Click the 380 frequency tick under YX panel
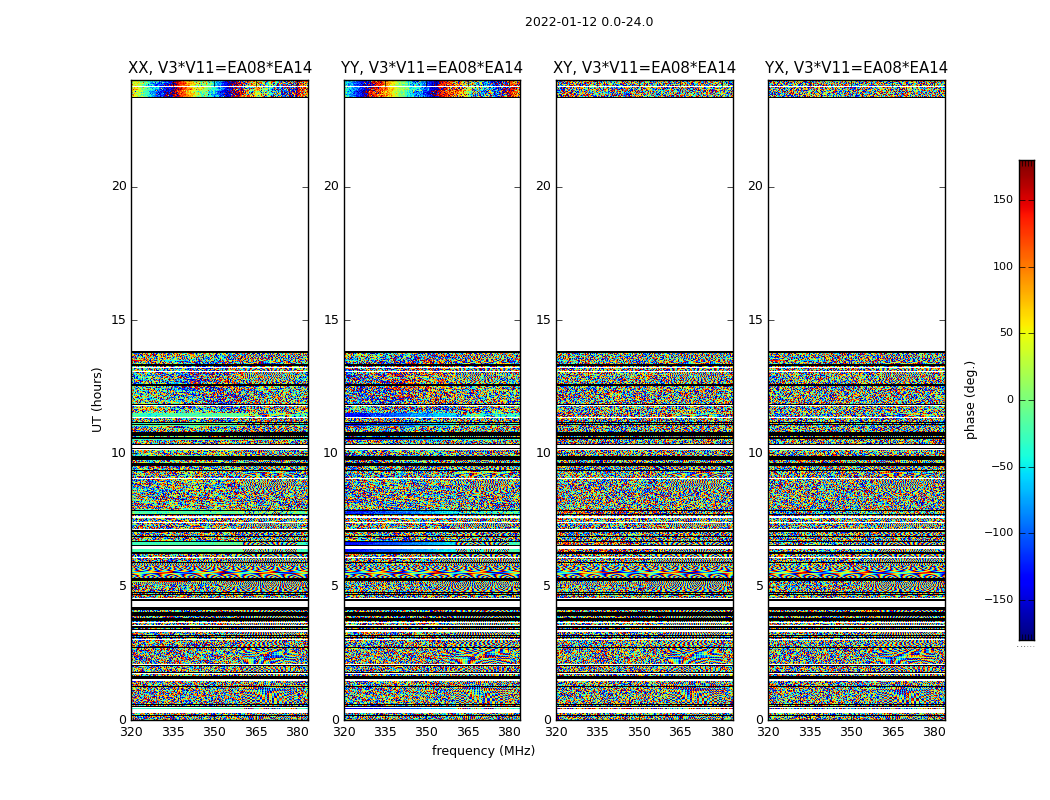 934,732
